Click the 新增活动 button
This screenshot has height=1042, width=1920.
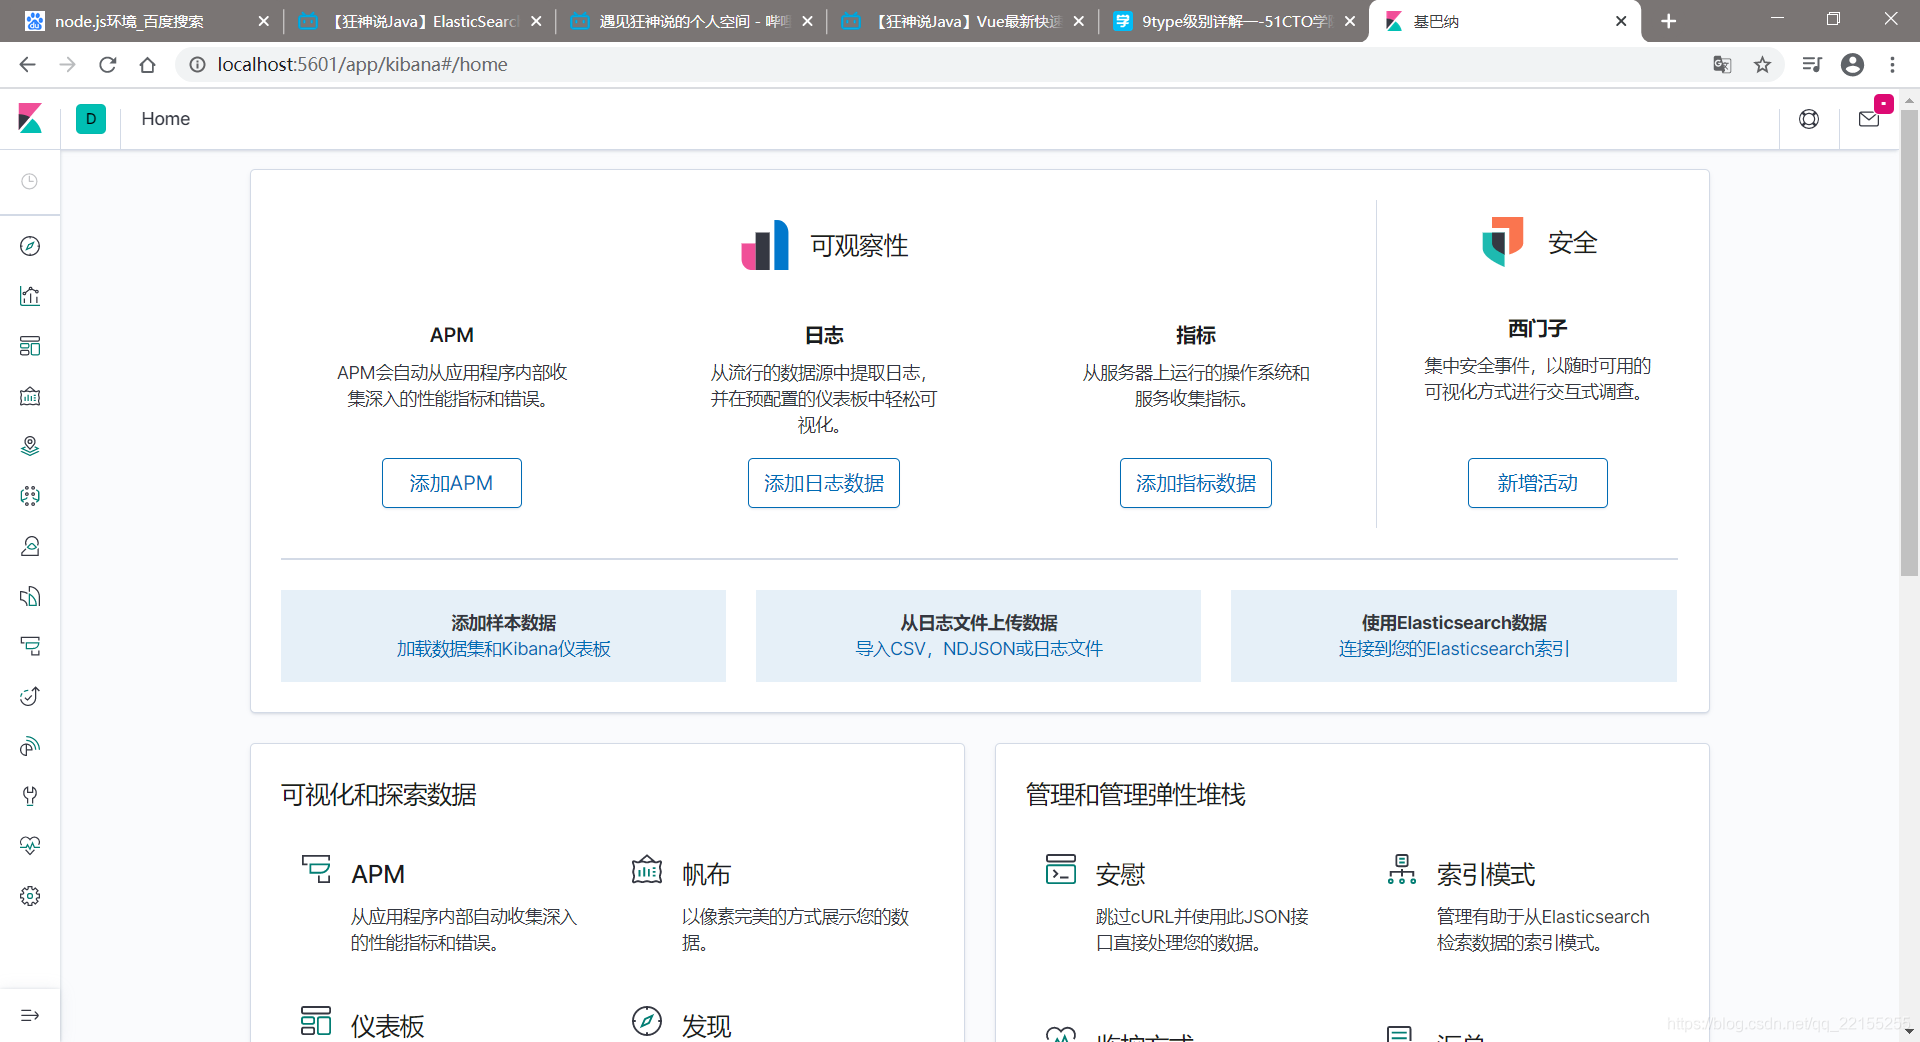point(1538,483)
